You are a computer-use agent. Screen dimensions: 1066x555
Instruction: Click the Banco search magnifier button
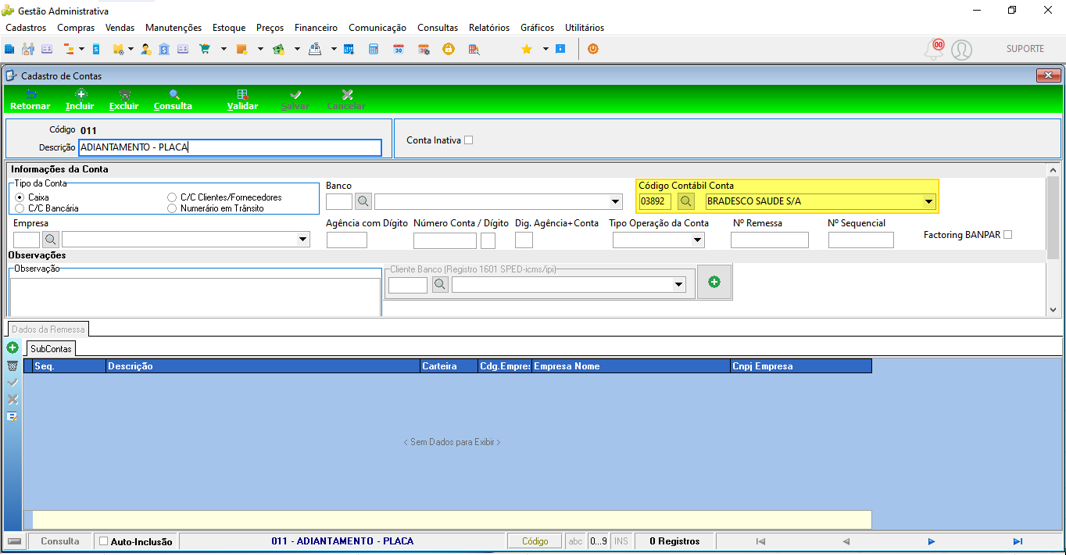pos(364,201)
